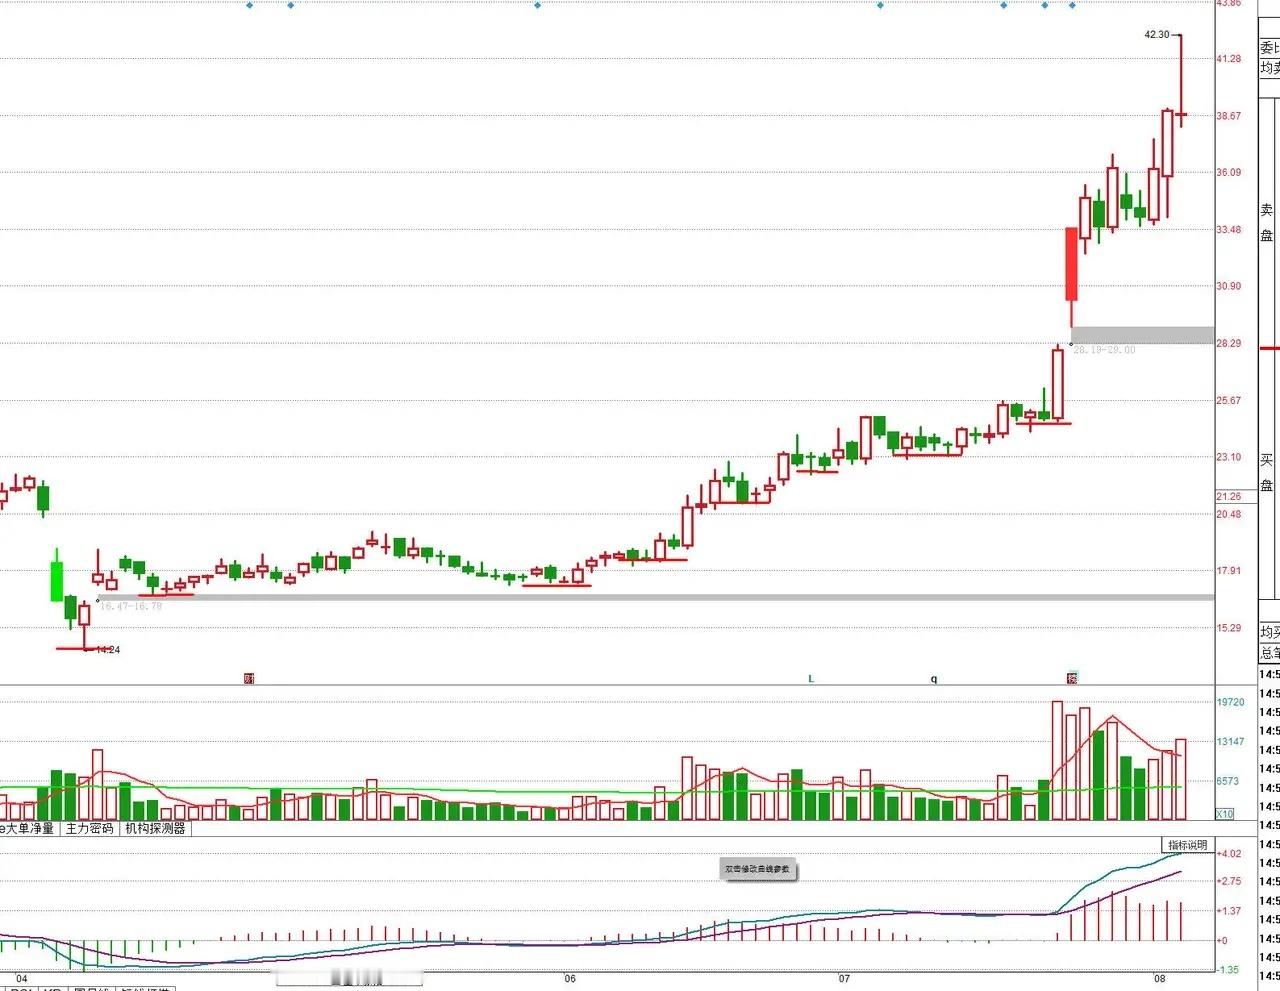
Task: Click the solid red gap-up candle near 33.48
Action: [x=1072, y=264]
